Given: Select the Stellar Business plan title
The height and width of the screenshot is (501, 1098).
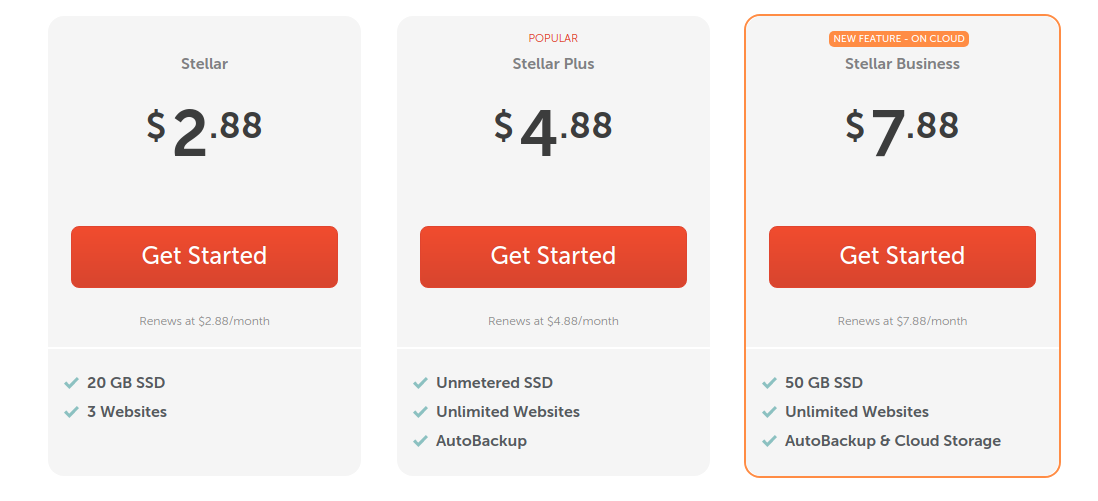Looking at the screenshot, I should pos(902,64).
